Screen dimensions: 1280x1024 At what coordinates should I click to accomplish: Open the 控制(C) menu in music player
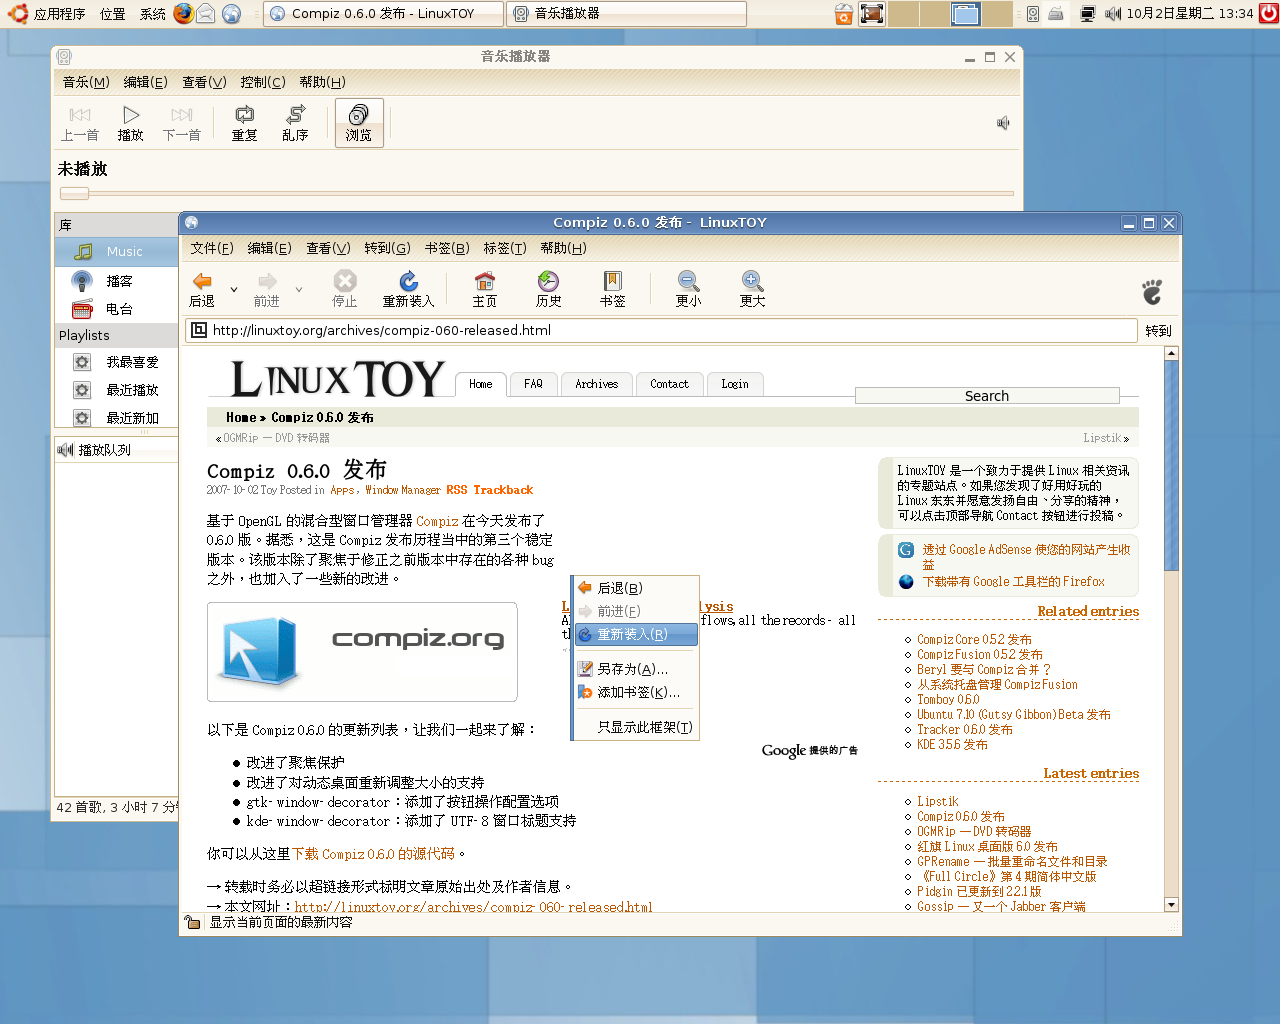point(263,82)
